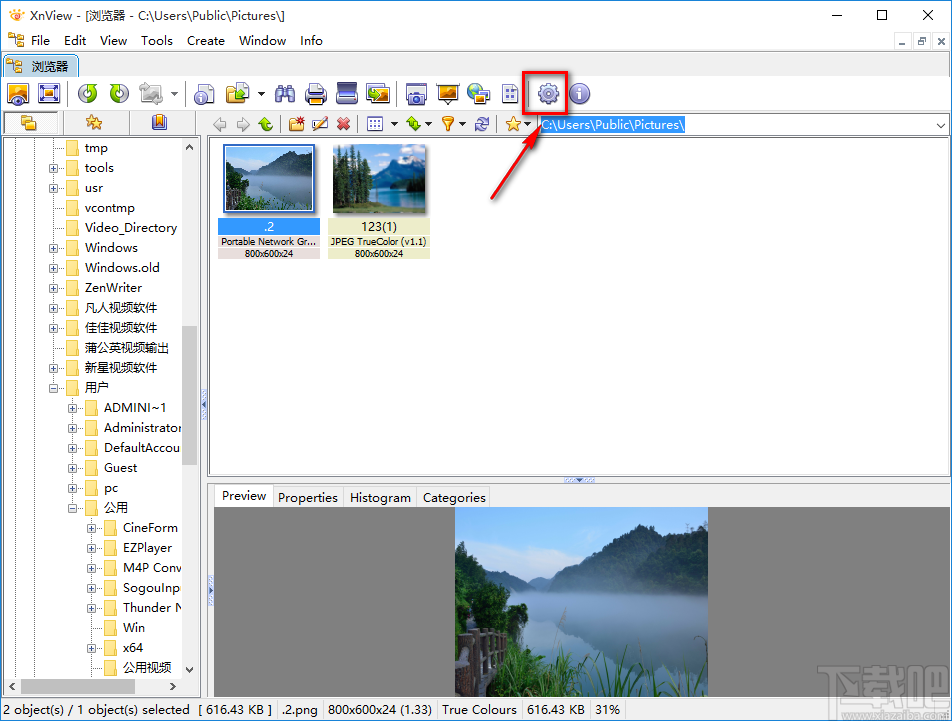
Task: Click the Print icon
Action: pos(316,94)
